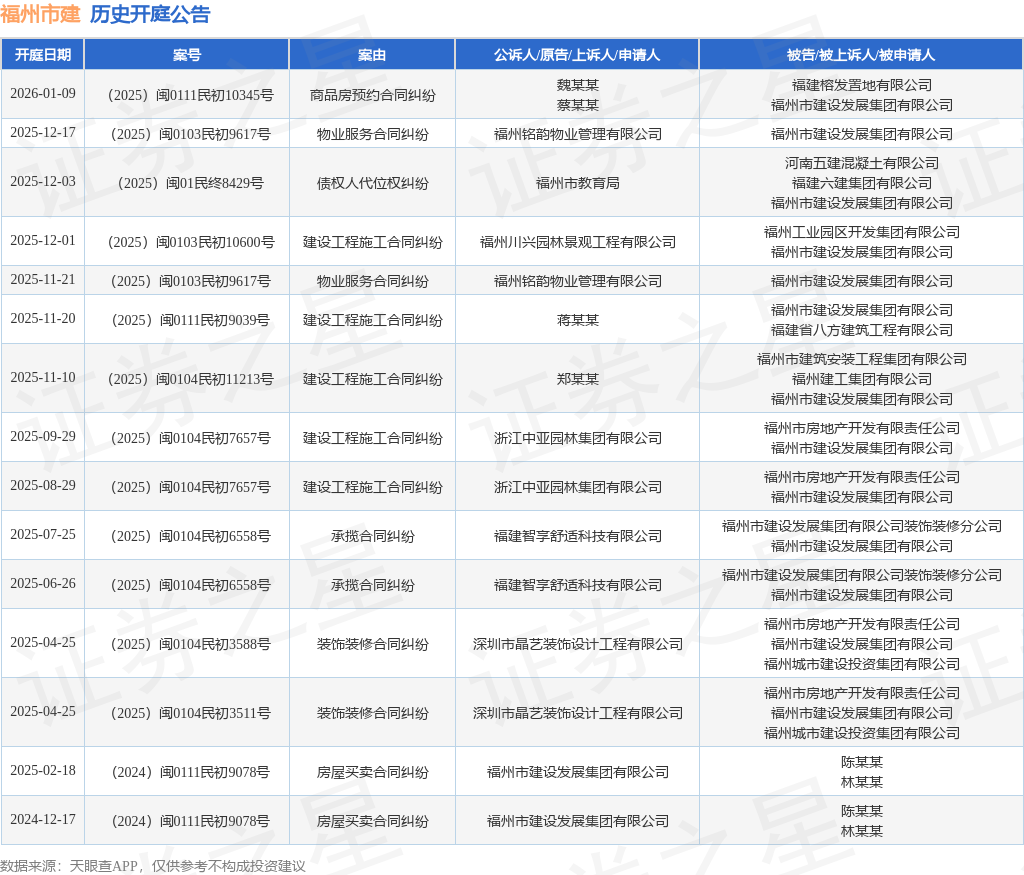Select the date 2025-12-17
1024x875 pixels.
click(x=43, y=133)
